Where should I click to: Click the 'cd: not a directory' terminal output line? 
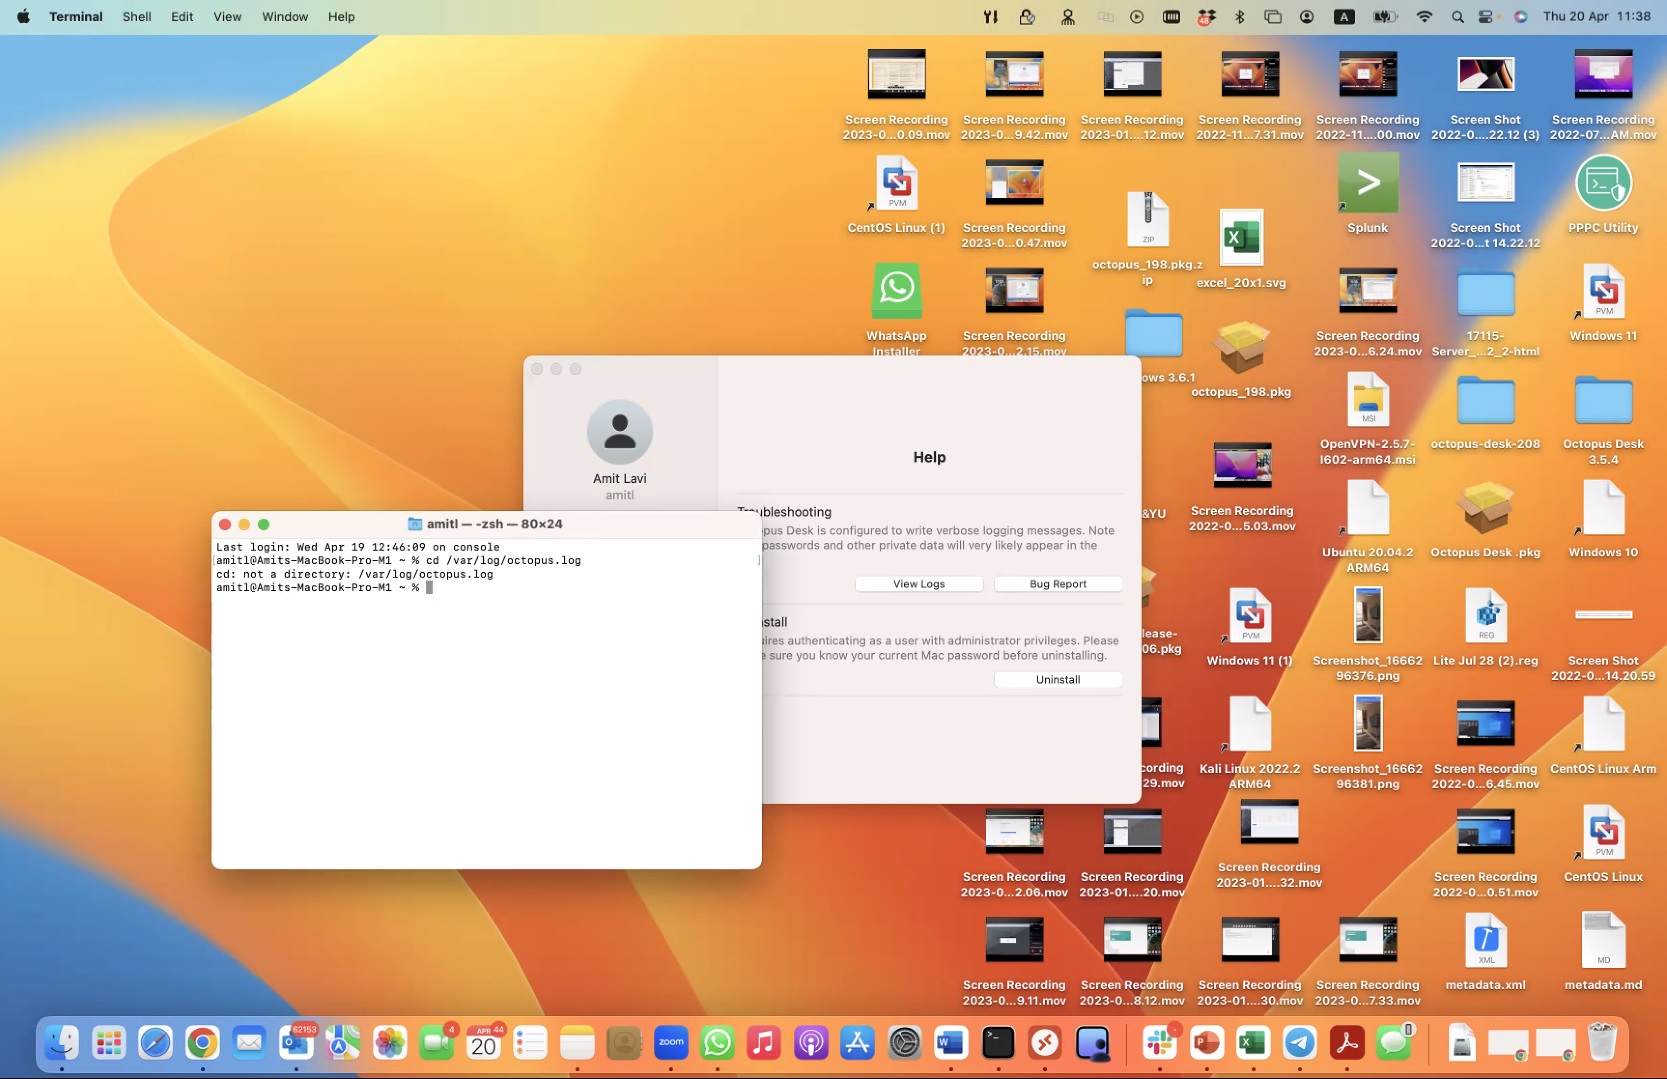point(355,575)
